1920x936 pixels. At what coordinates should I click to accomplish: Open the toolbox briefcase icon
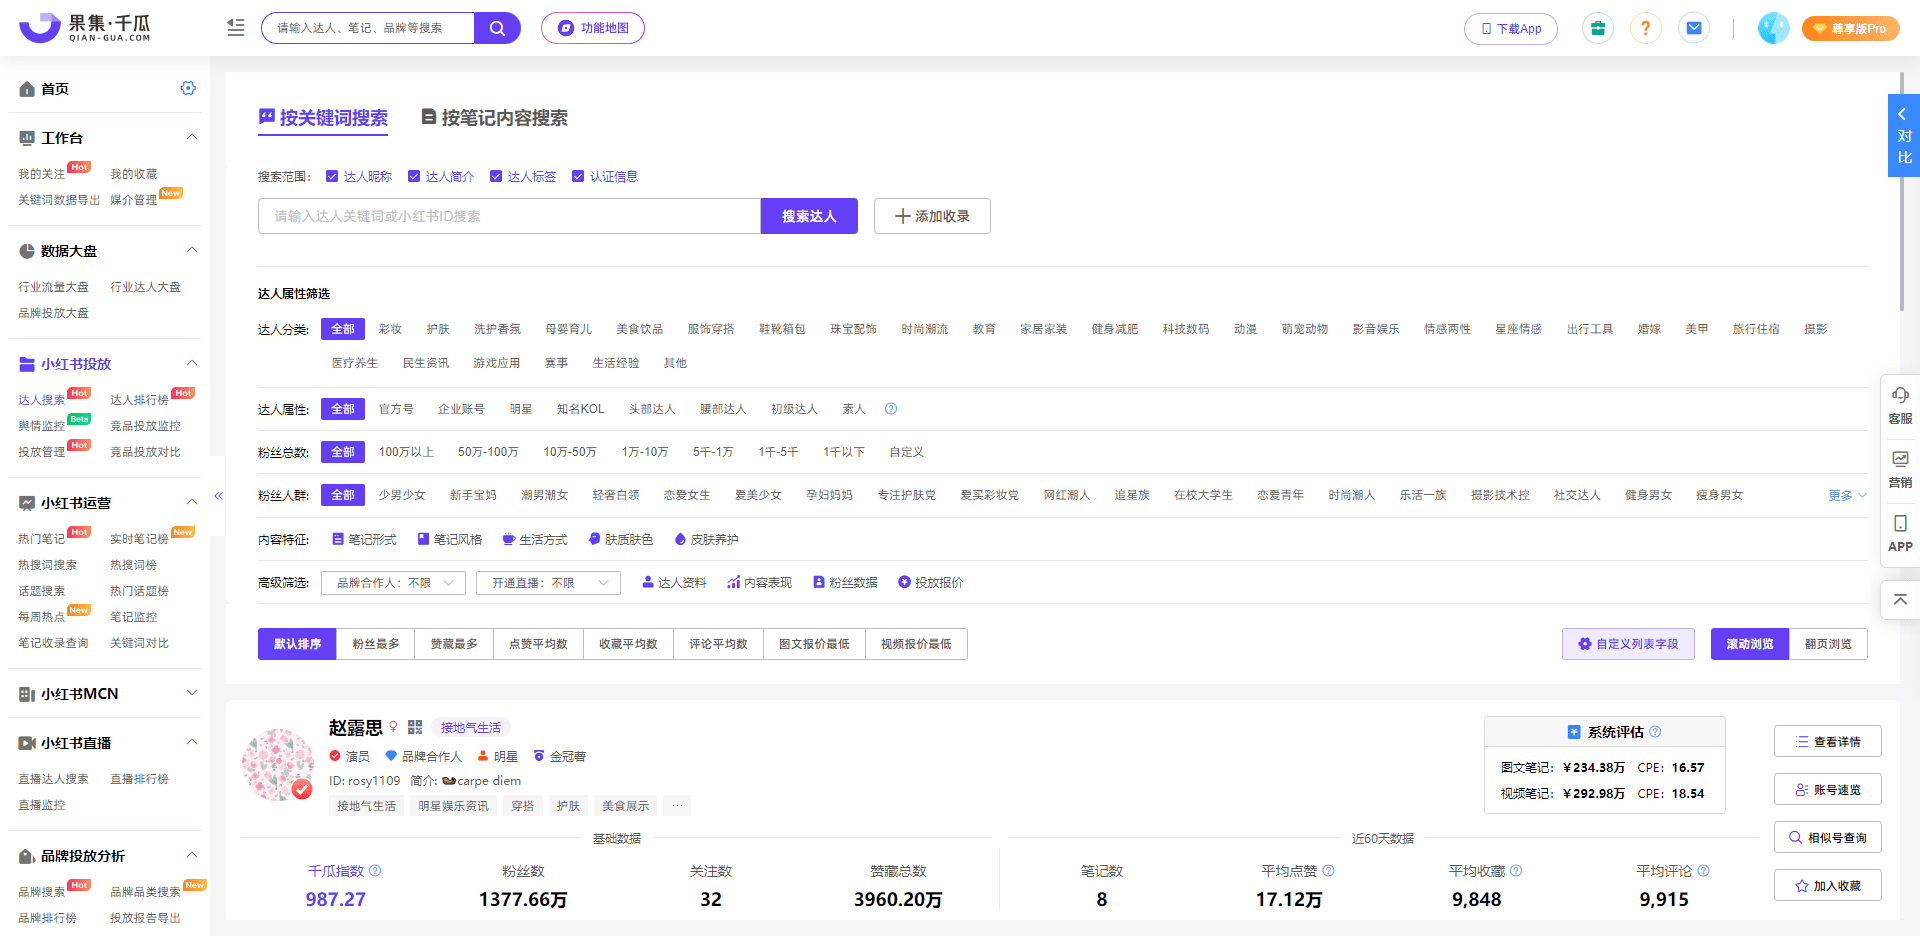coord(1597,28)
